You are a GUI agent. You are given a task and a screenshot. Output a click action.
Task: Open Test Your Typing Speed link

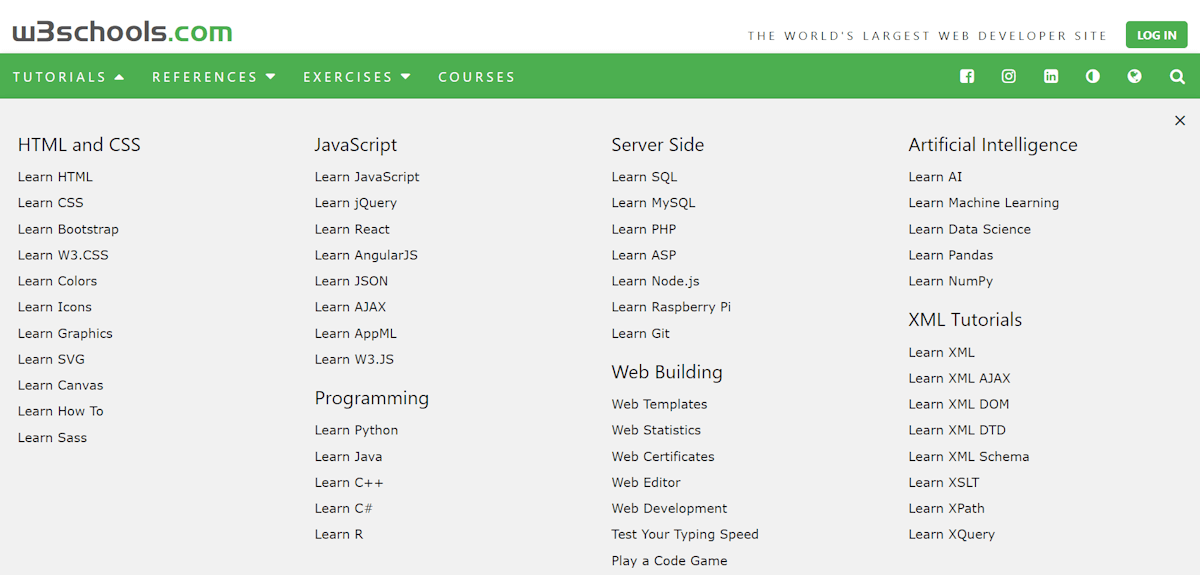pos(685,534)
